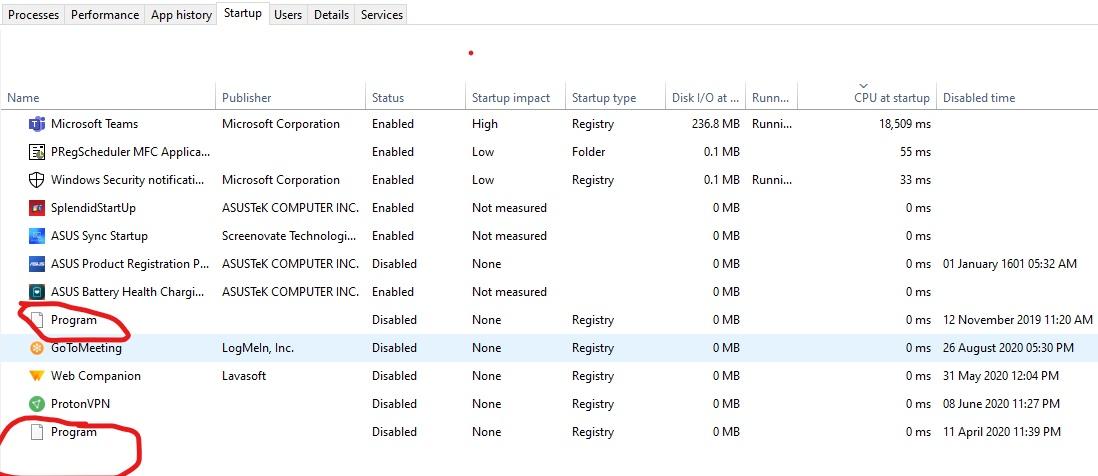Select the SplendidStartUp entry name

[x=94, y=208]
